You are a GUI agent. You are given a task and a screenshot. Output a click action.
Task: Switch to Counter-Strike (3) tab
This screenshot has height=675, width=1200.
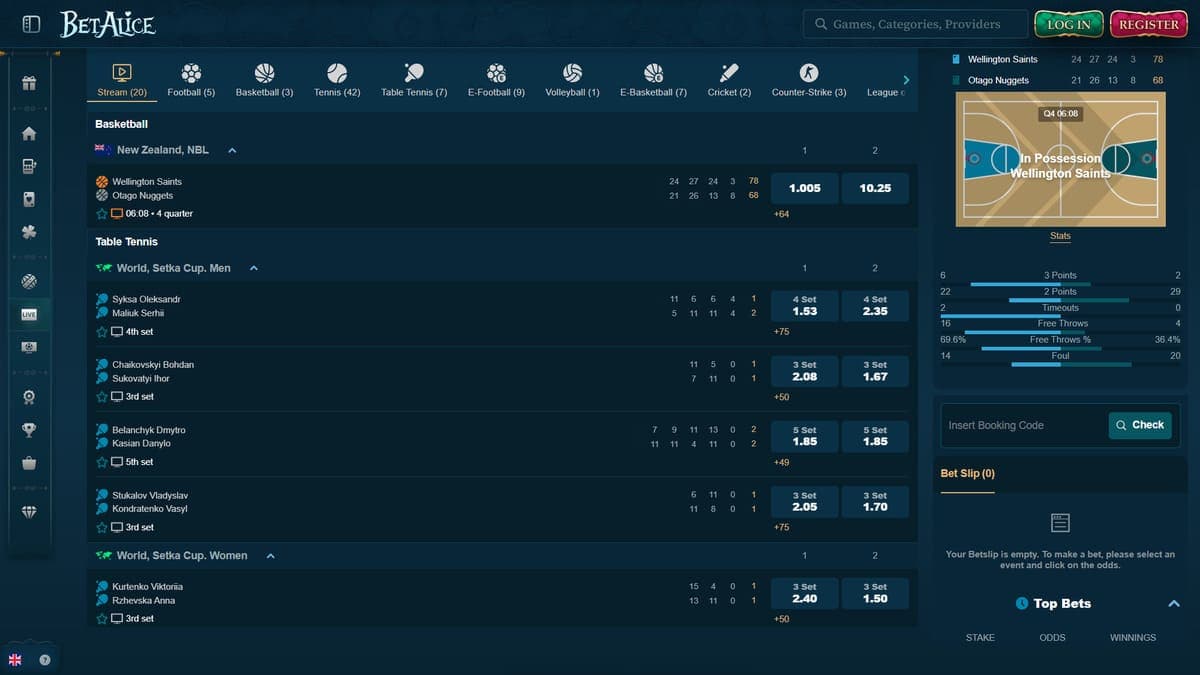pos(809,80)
